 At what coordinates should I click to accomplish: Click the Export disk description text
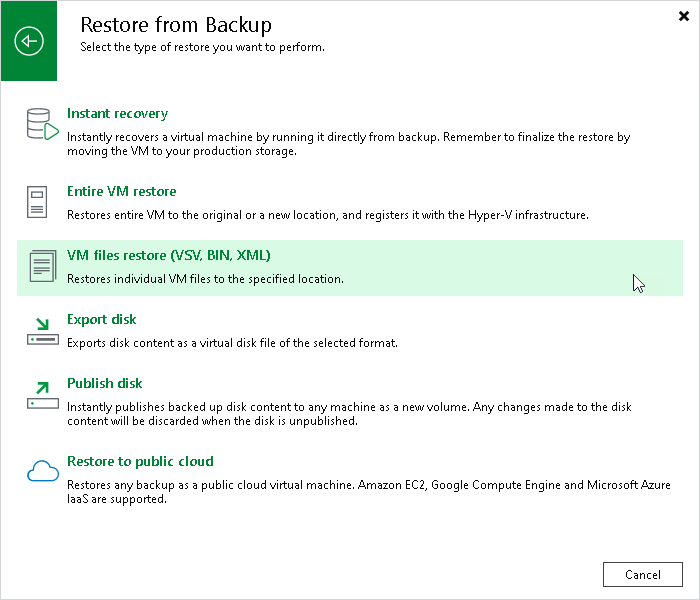click(x=232, y=343)
